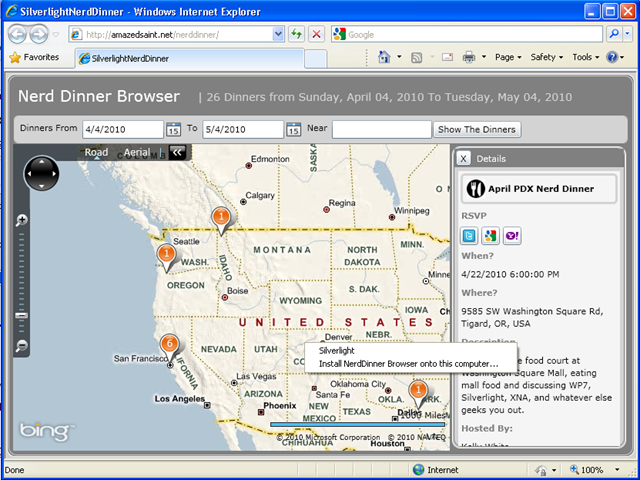The height and width of the screenshot is (480, 640).
Task: Open the Page dropdown menu
Action: coord(508,57)
